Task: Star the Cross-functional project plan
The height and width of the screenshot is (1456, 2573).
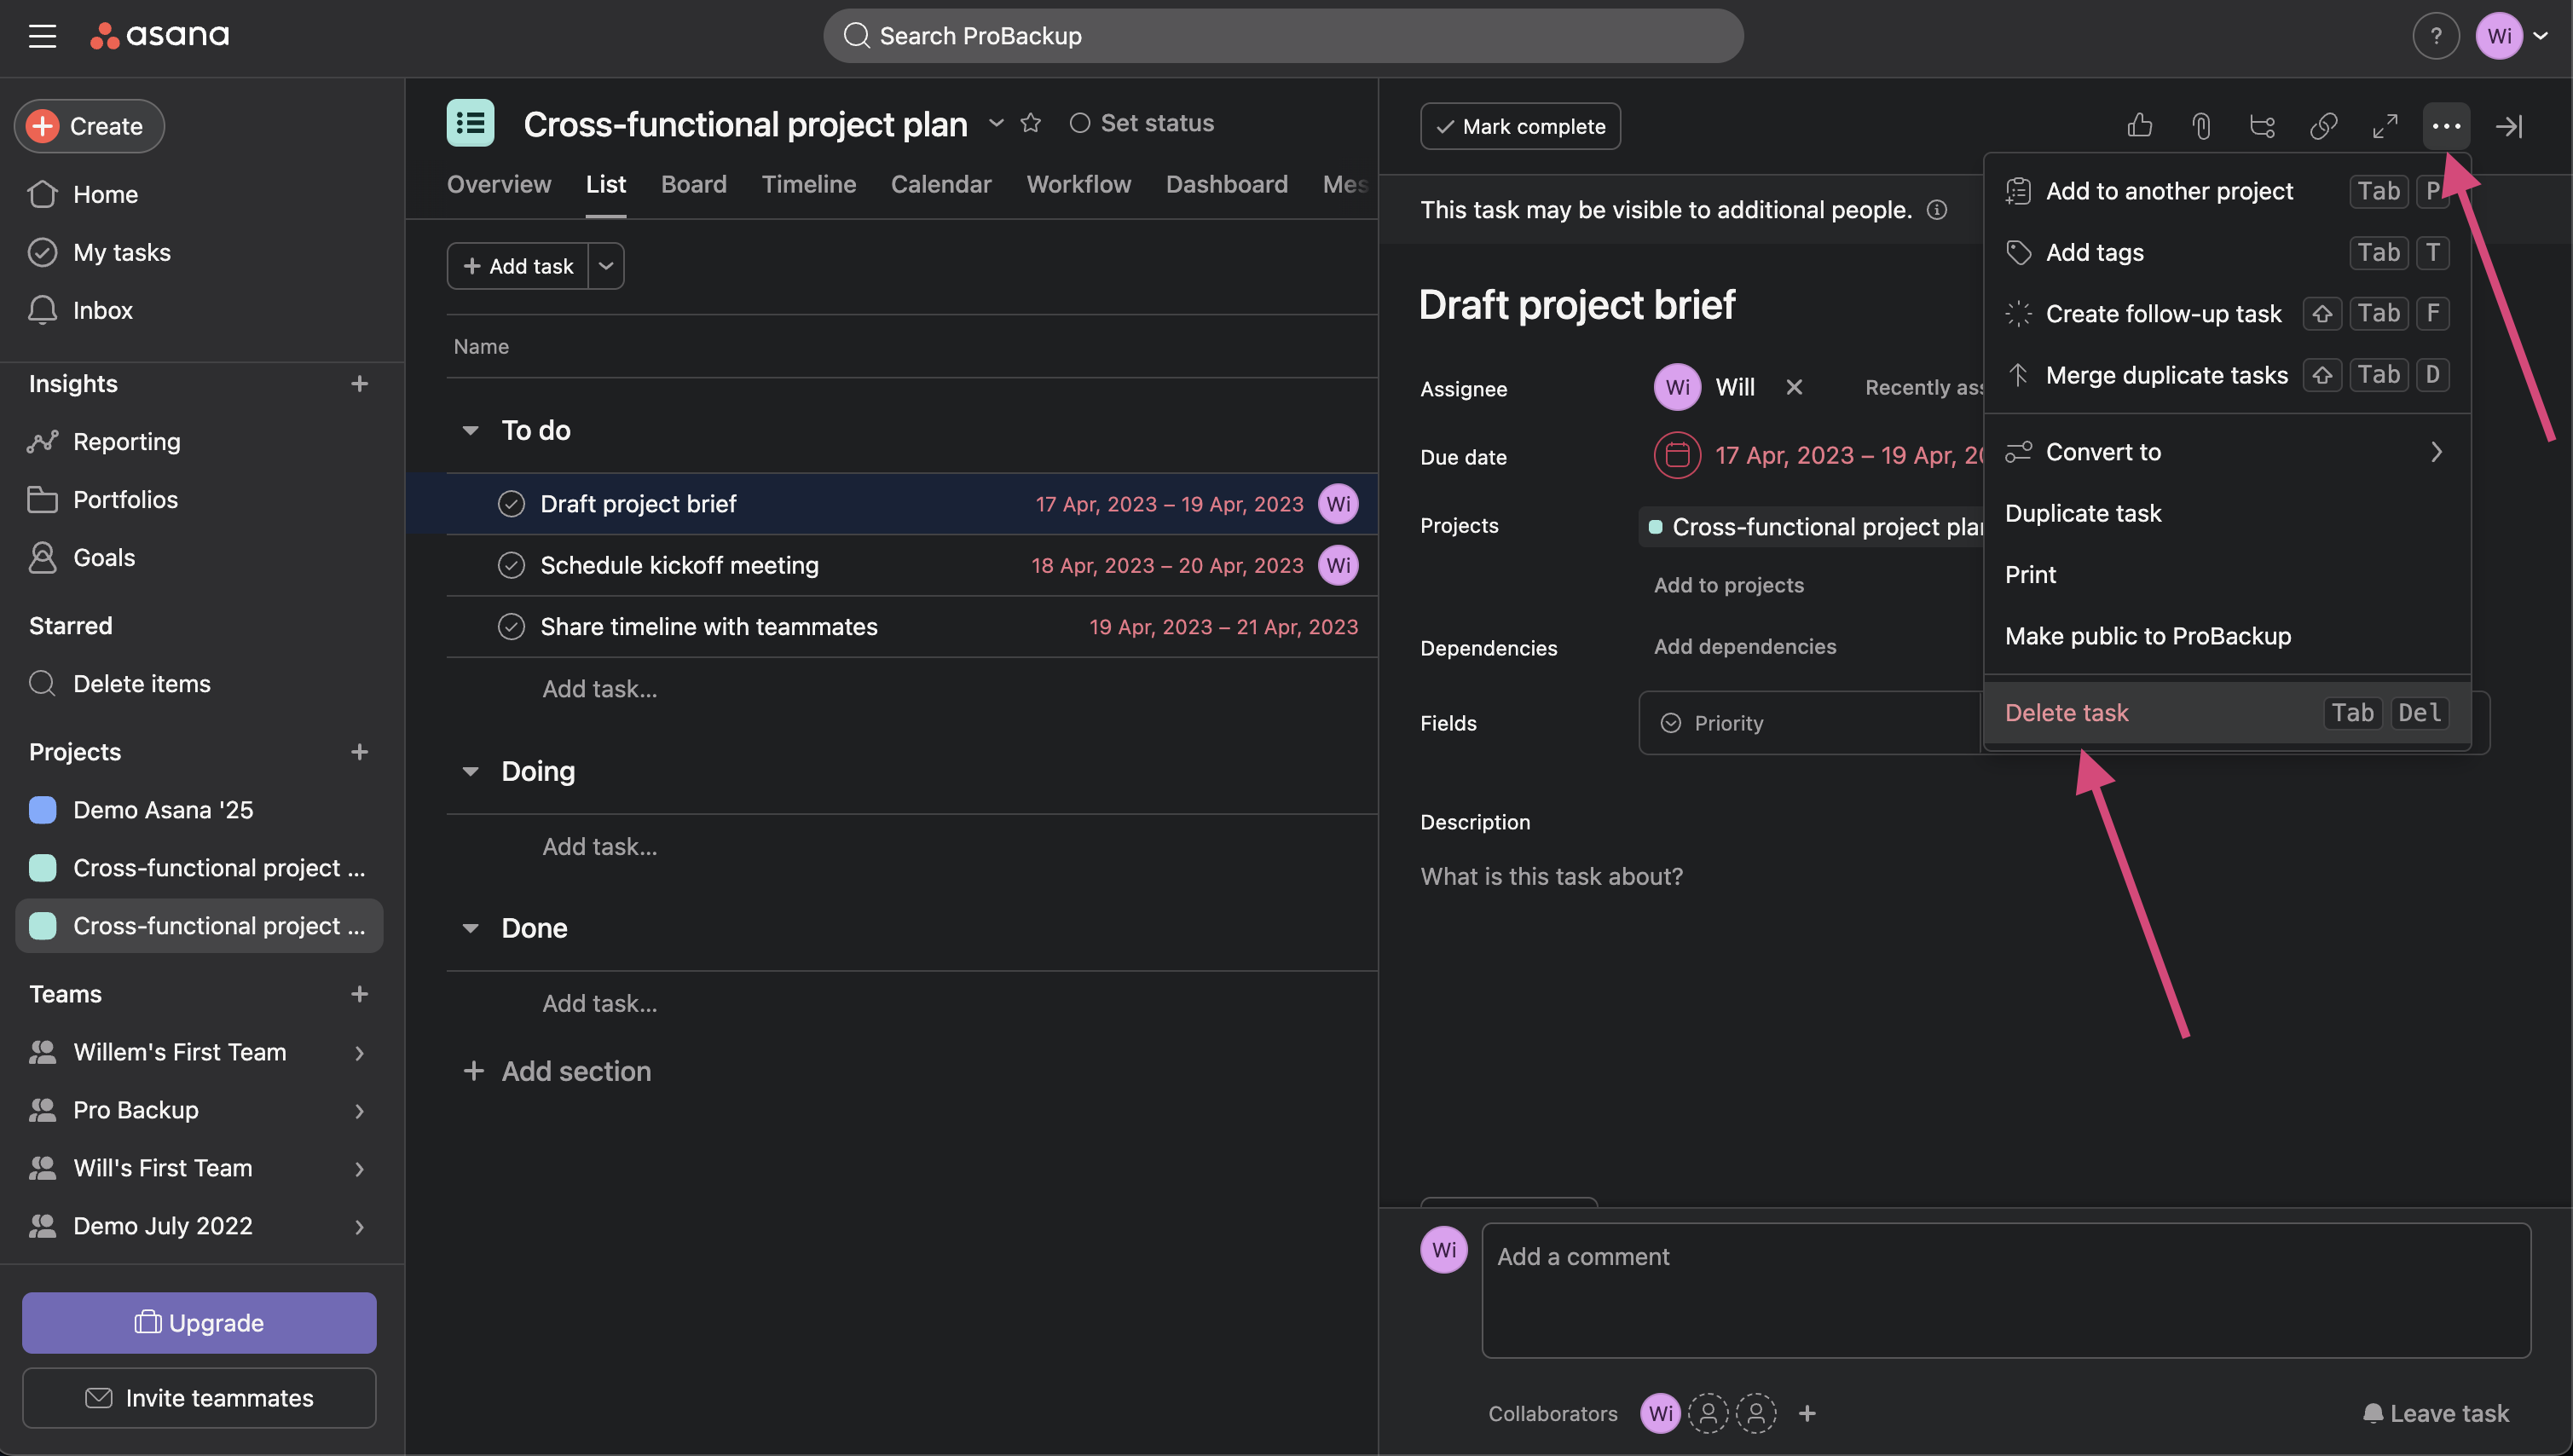Action: [1031, 123]
